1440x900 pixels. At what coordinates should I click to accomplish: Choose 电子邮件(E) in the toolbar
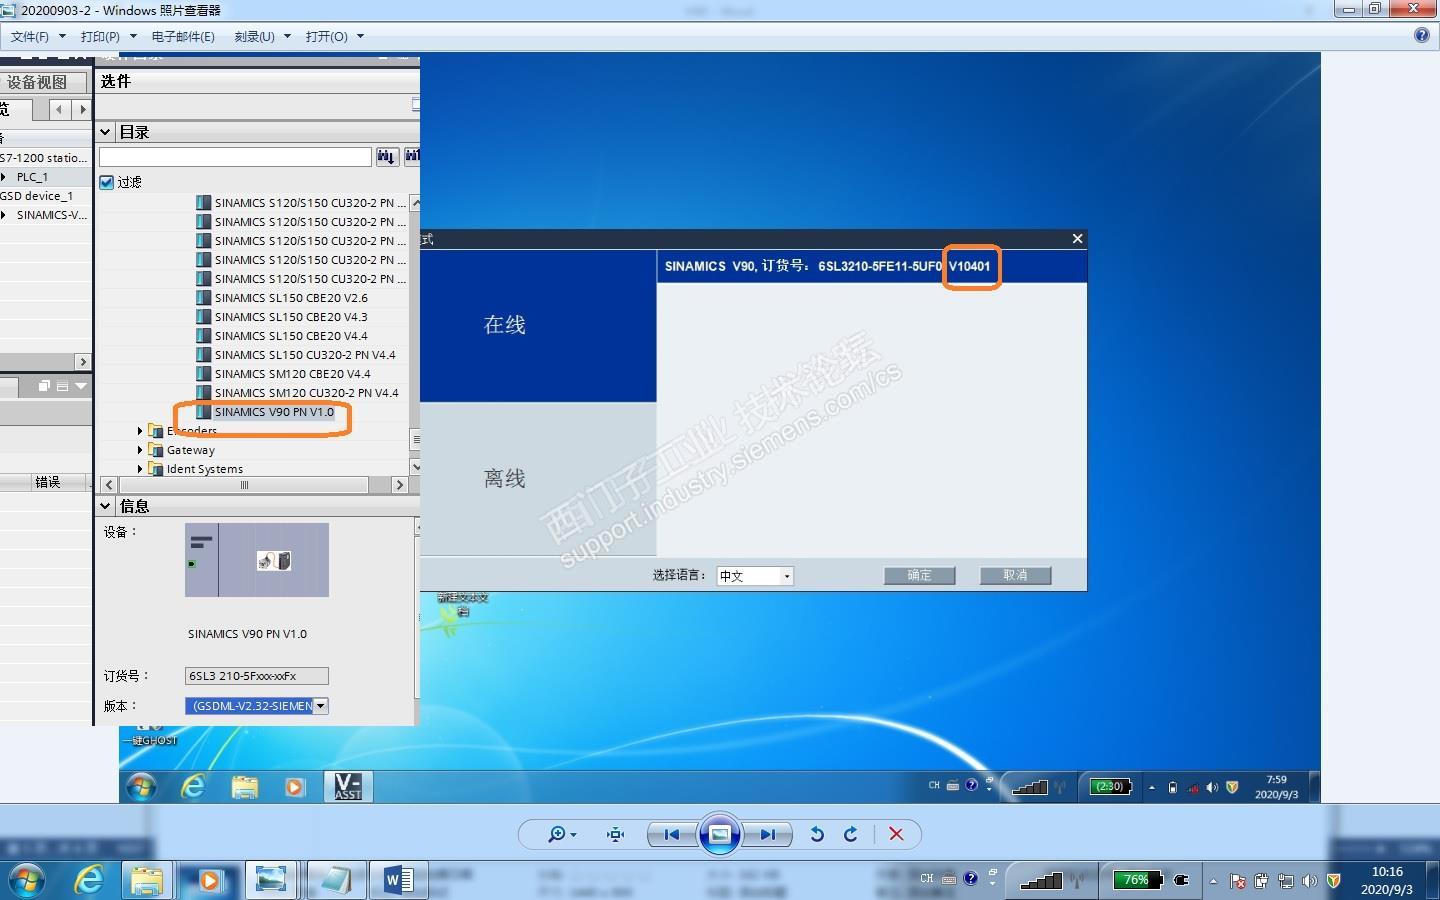click(x=183, y=36)
